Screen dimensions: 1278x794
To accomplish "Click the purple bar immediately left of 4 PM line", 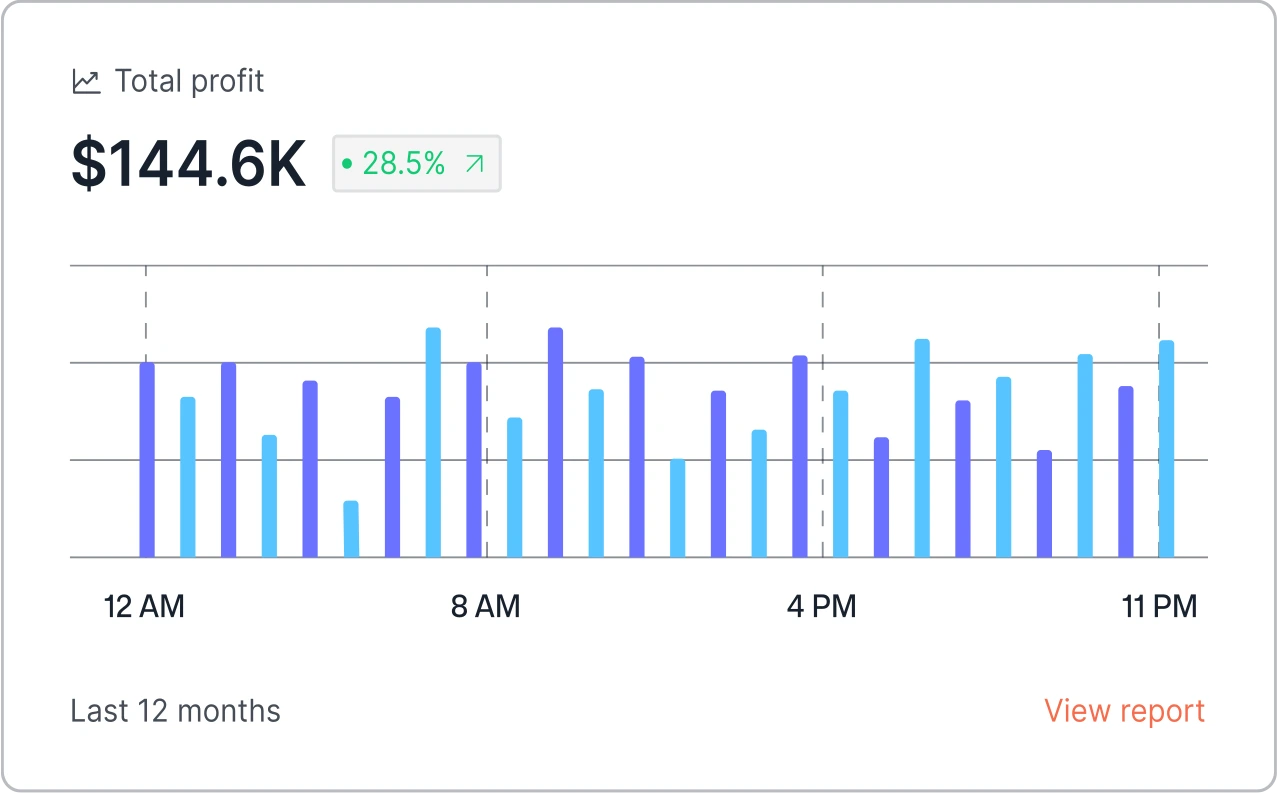I will [800, 456].
